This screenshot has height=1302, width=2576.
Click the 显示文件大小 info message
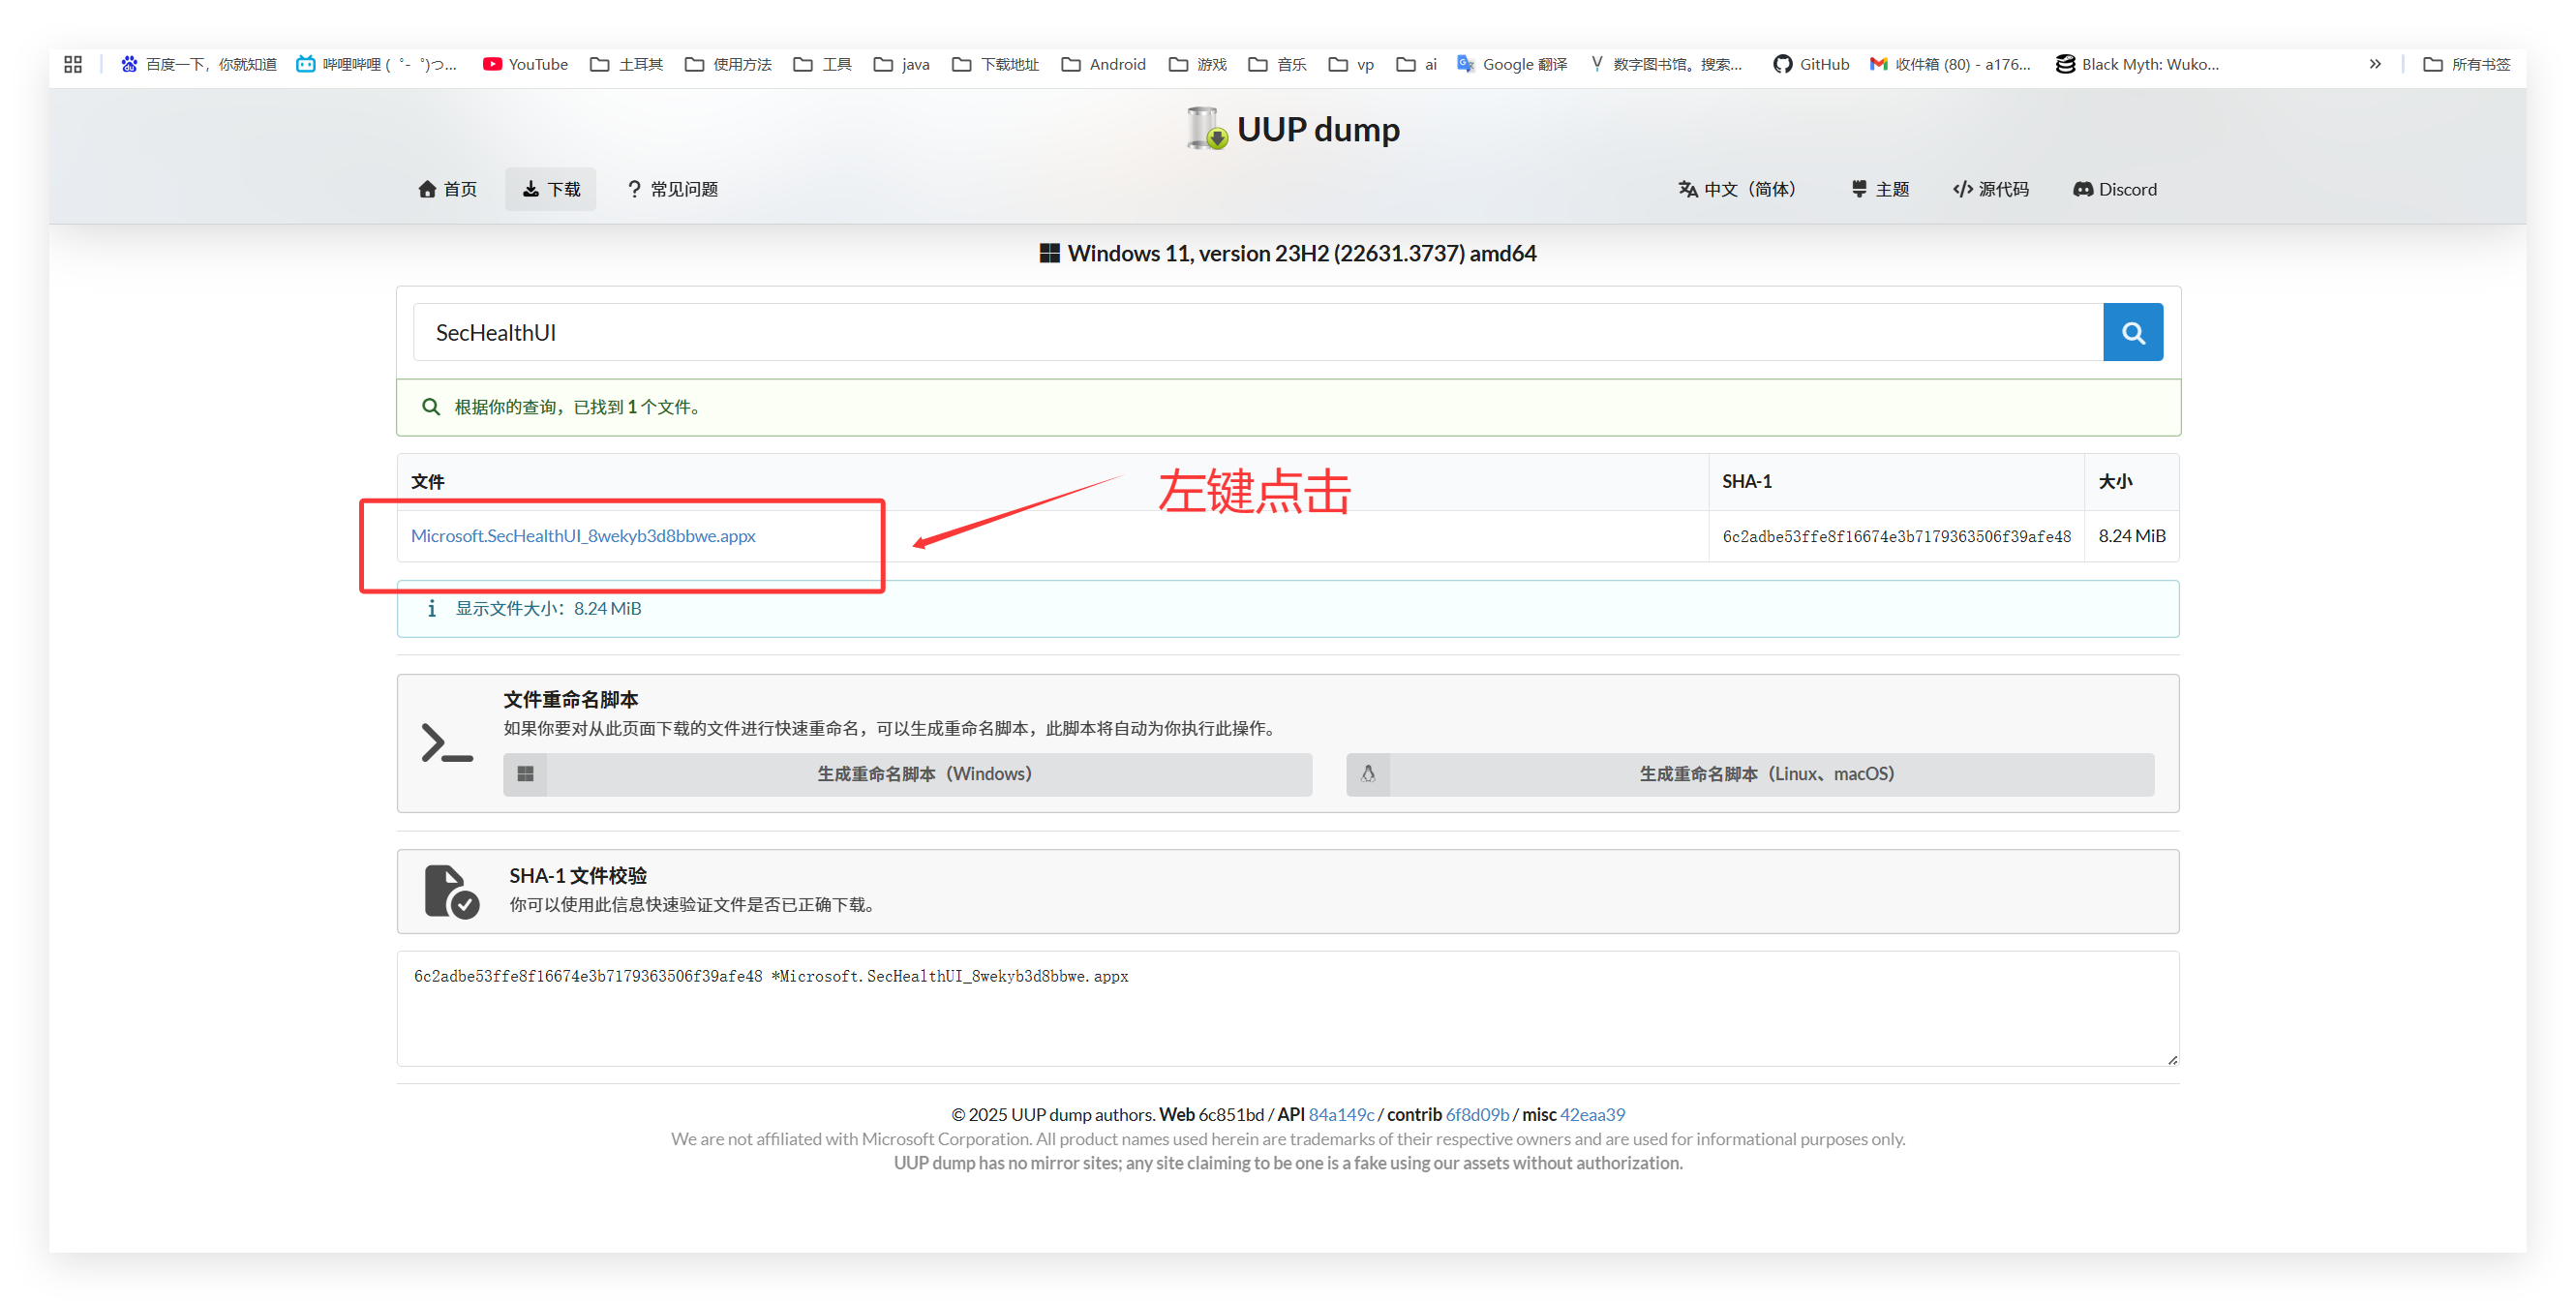(x=1288, y=609)
